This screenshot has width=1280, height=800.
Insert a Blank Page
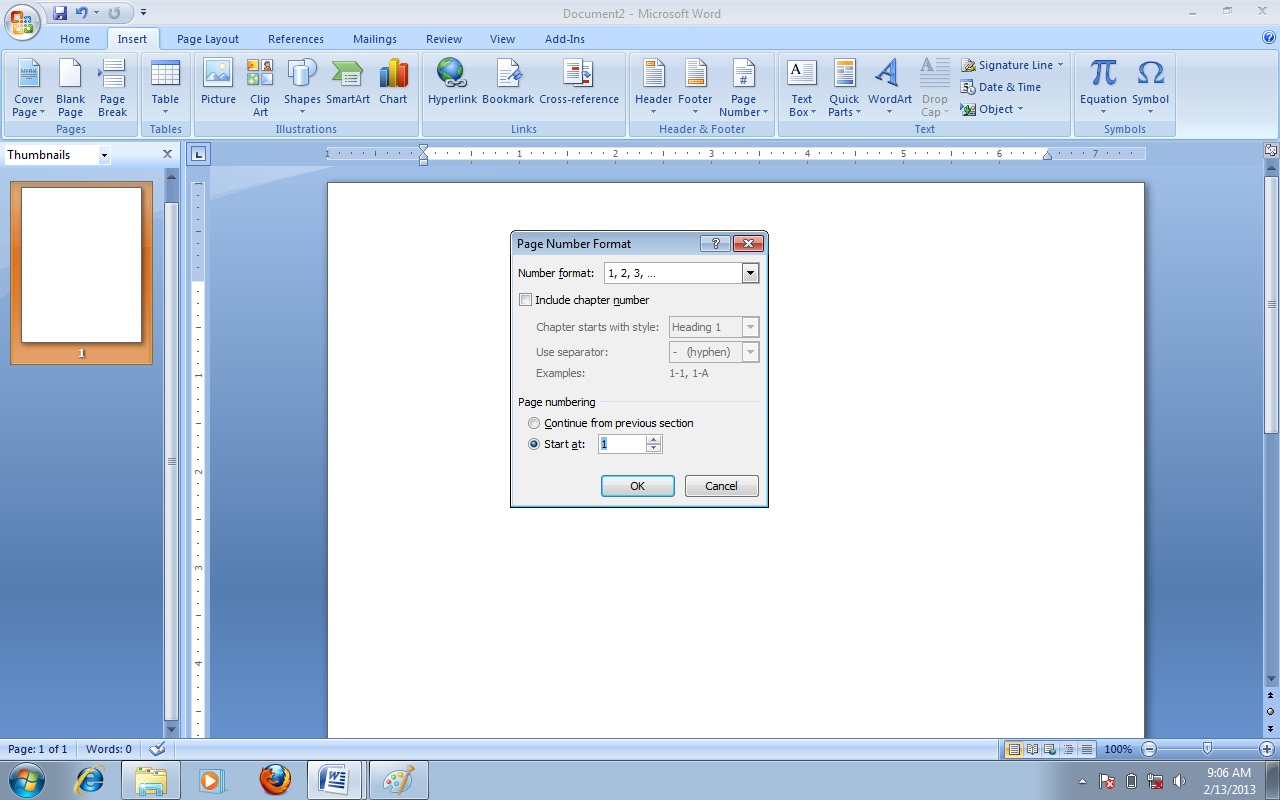click(x=70, y=88)
